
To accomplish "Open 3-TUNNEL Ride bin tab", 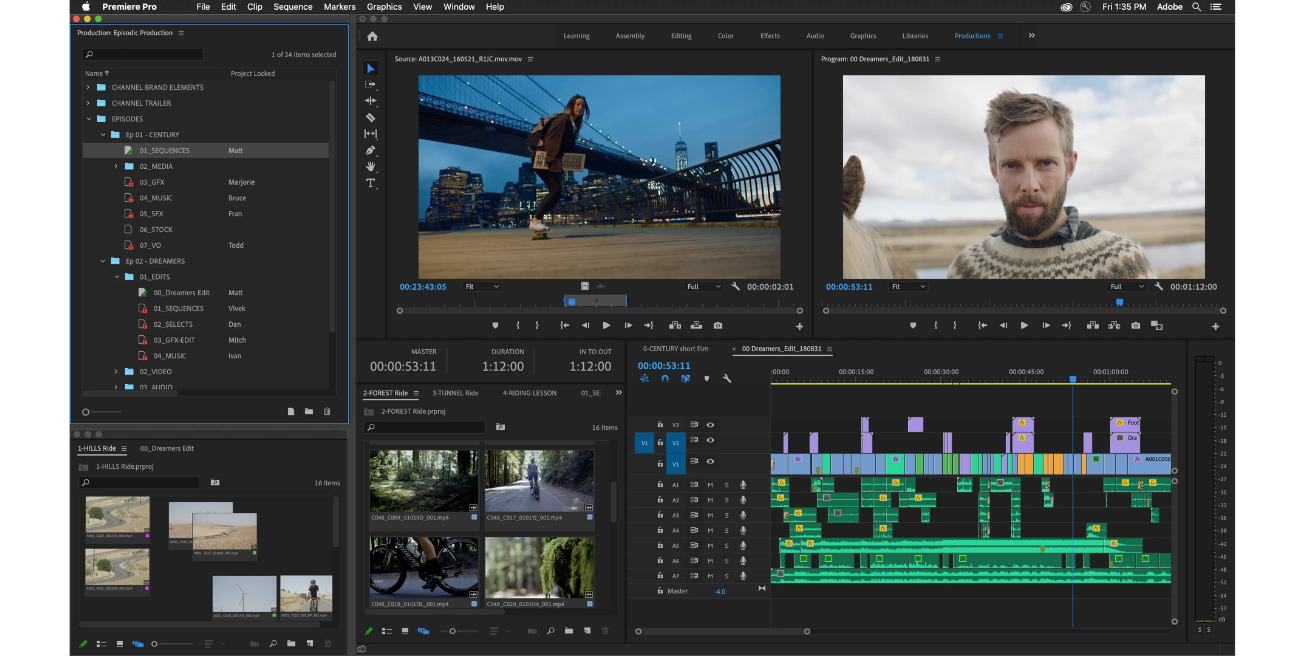I will point(455,393).
